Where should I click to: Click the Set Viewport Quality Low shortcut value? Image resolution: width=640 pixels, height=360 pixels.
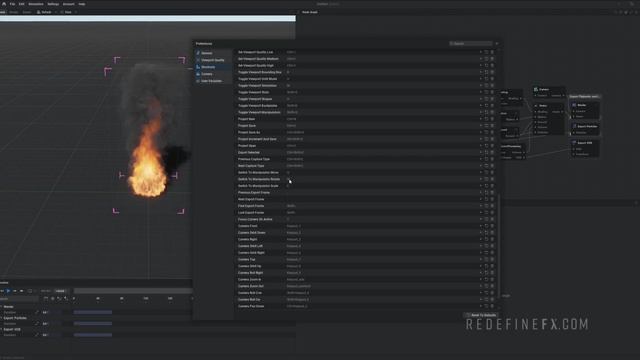291,52
